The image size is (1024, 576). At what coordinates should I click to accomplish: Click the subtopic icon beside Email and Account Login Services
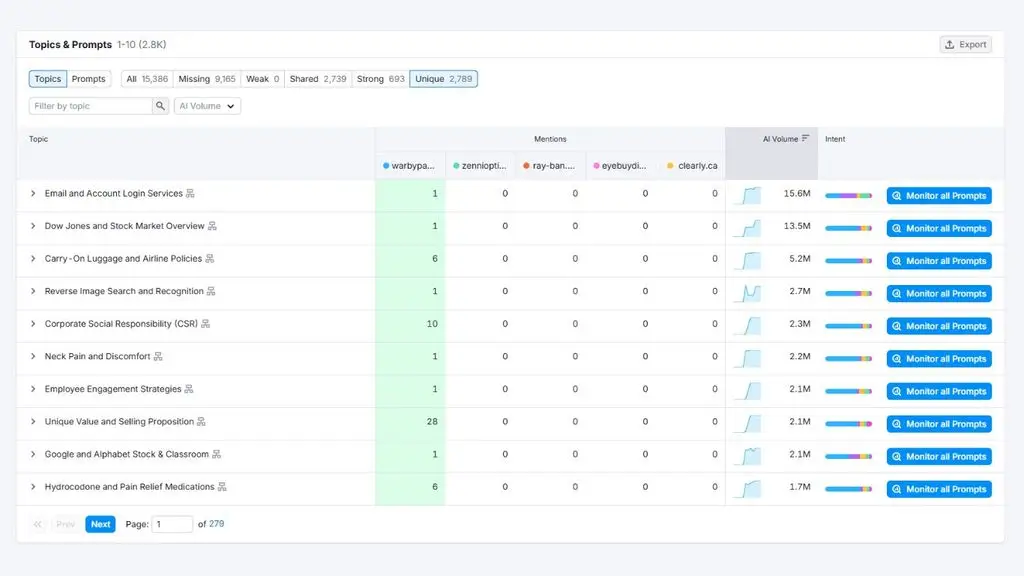(x=190, y=193)
